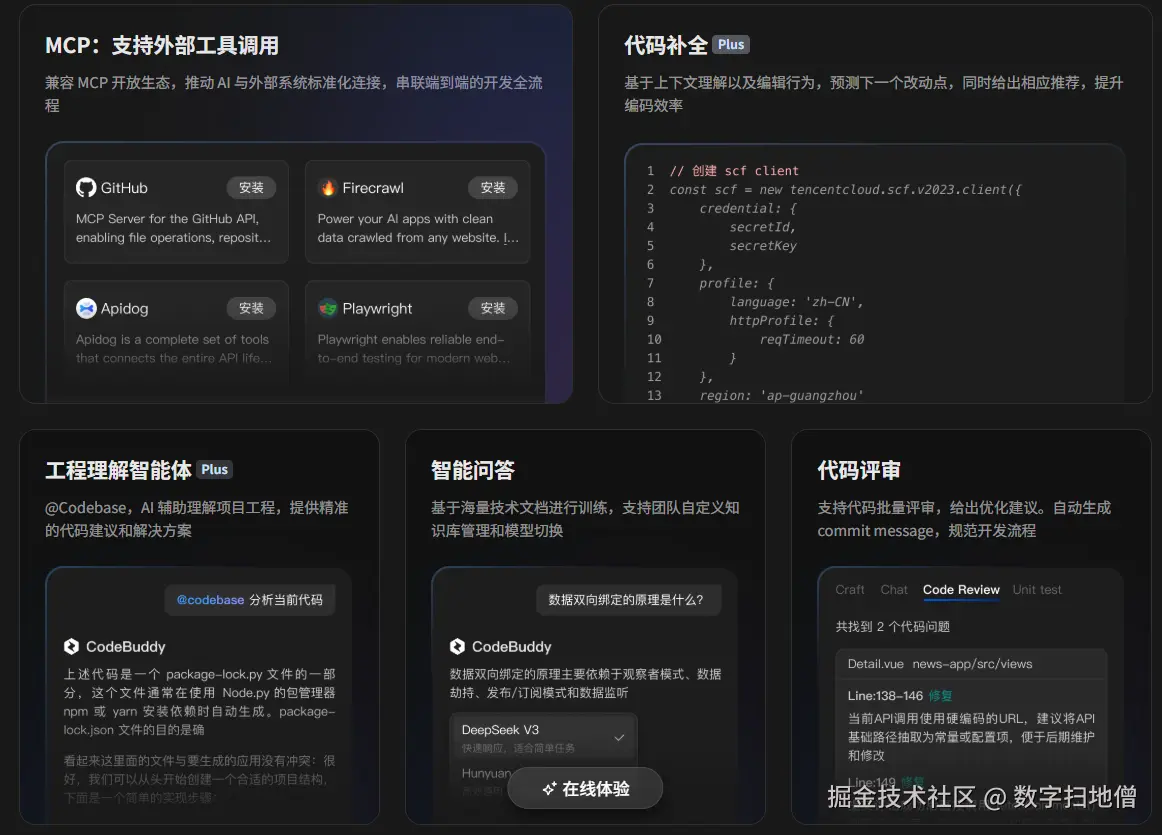Viewport: 1162px width, 835px height.
Task: Open the Unit test tab
Action: (1037, 590)
